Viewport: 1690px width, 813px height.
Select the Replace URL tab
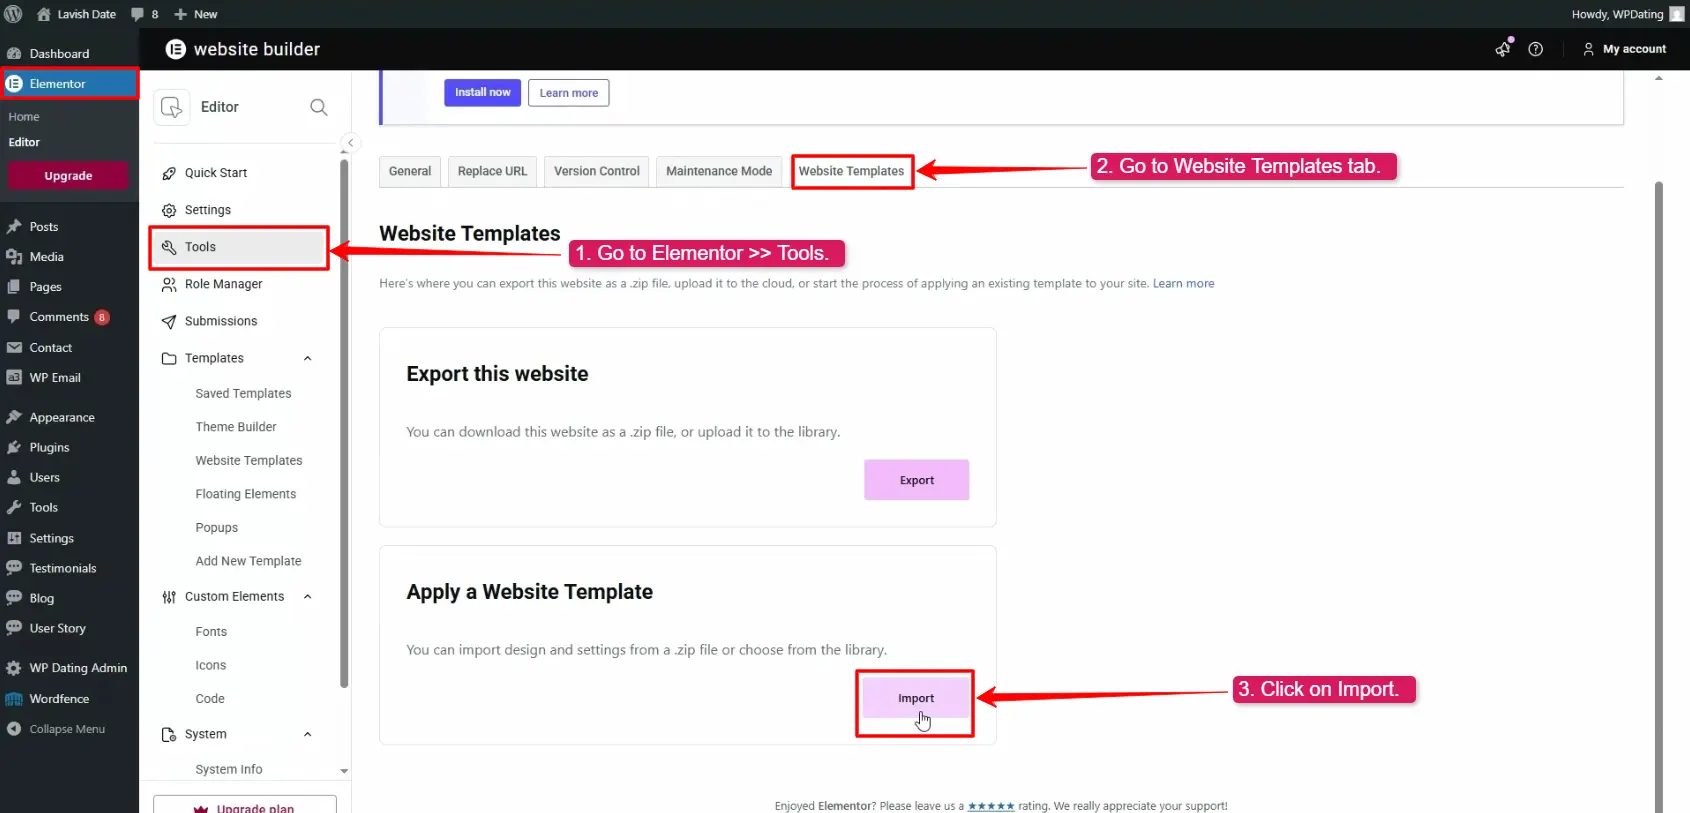pyautogui.click(x=492, y=171)
